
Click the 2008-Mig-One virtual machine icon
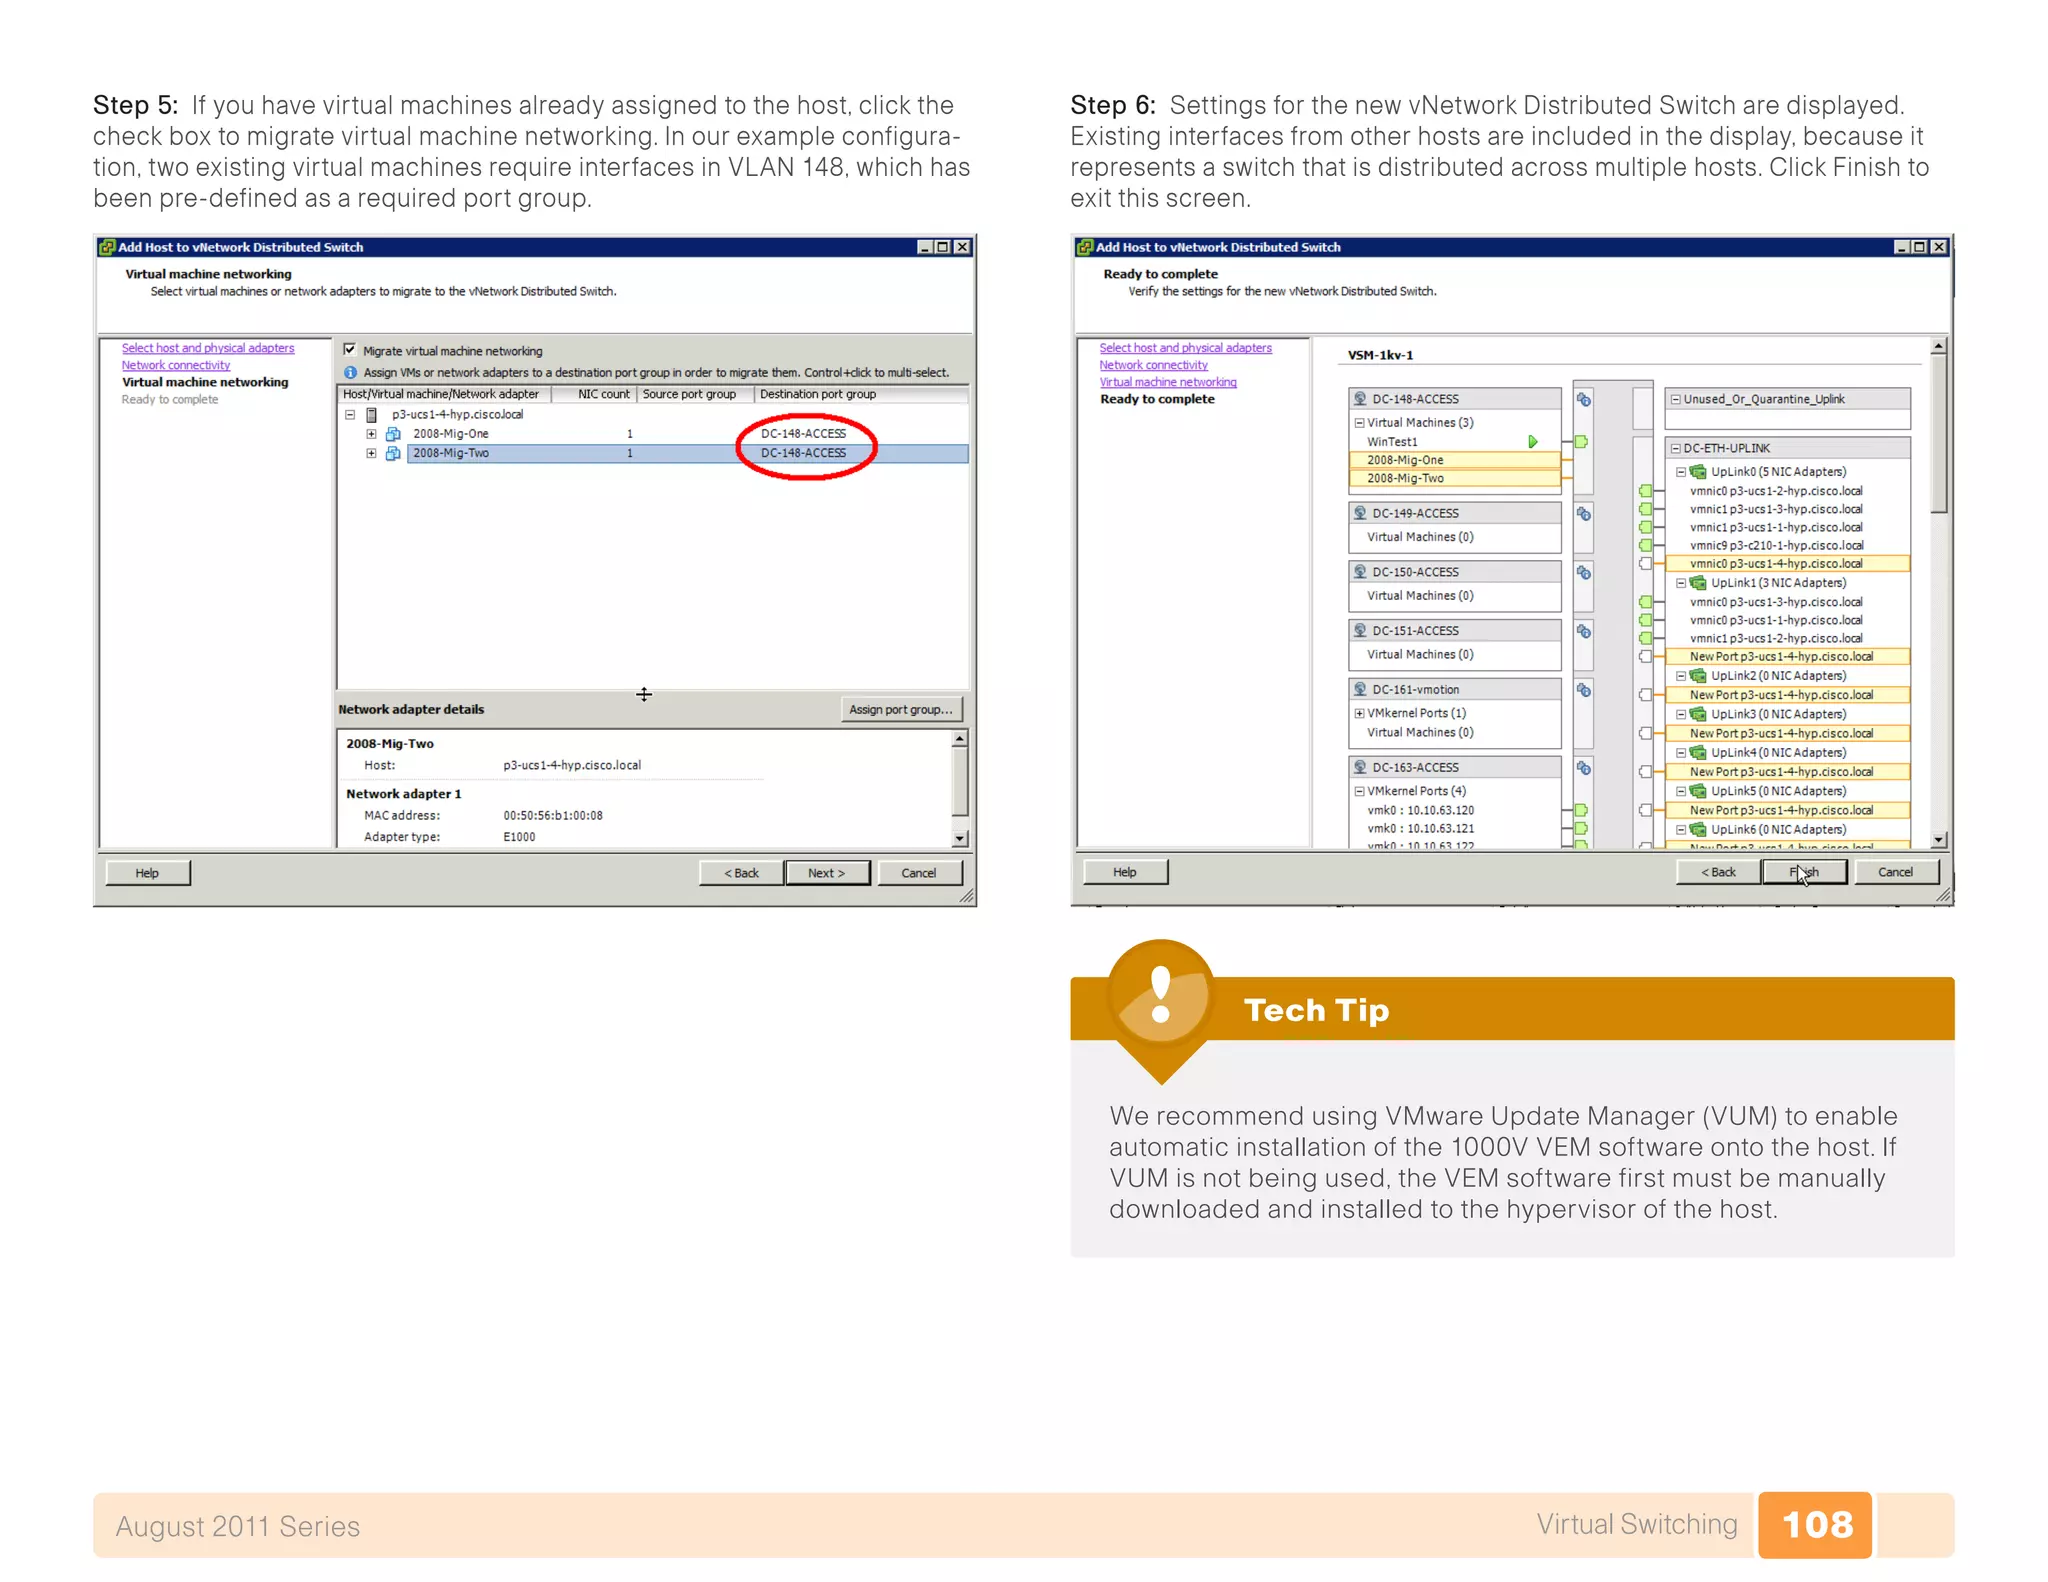tap(394, 434)
